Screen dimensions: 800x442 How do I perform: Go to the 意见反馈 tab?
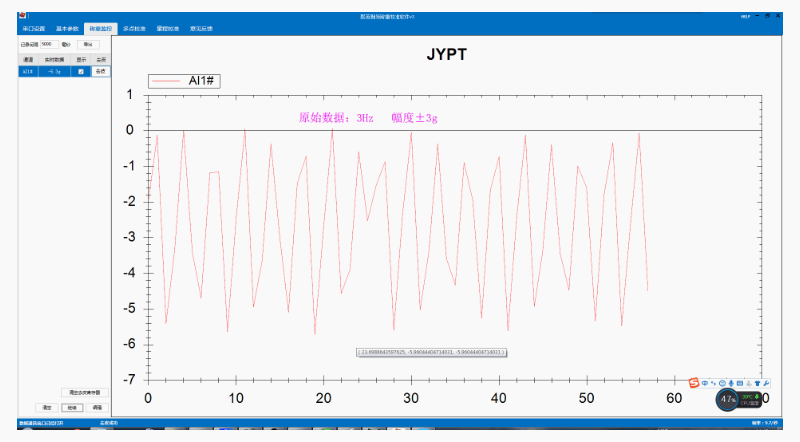click(201, 29)
